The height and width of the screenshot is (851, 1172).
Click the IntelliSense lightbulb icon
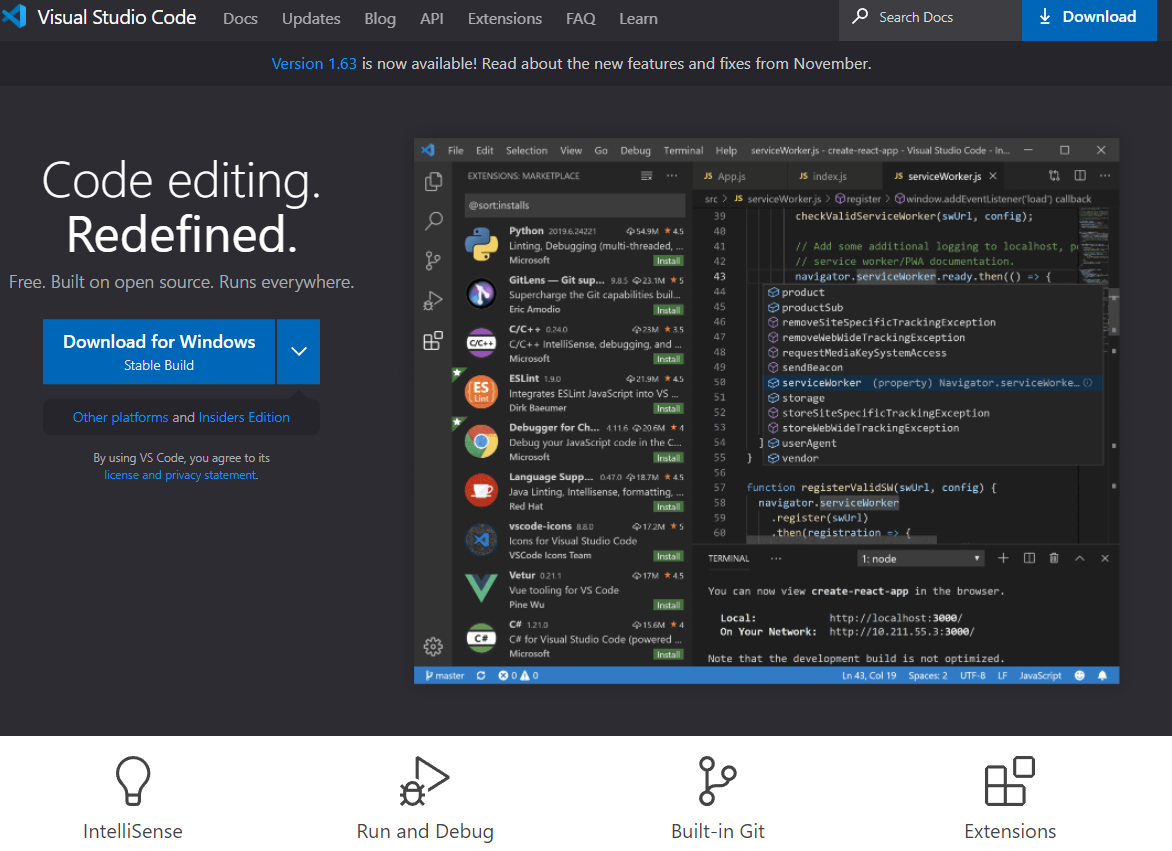[133, 781]
